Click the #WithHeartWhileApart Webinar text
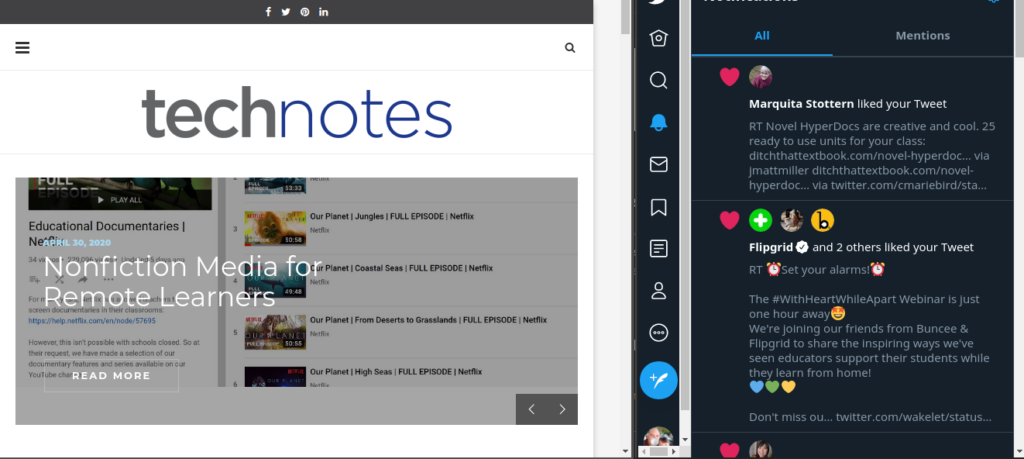 click(857, 299)
